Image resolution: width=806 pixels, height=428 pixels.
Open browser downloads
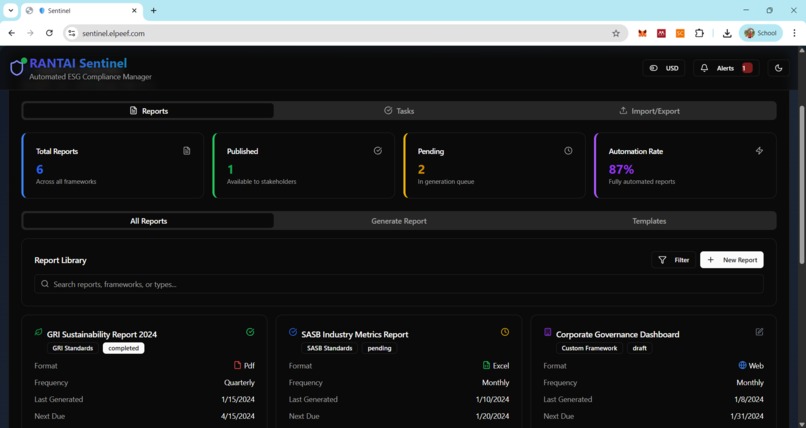(x=727, y=33)
